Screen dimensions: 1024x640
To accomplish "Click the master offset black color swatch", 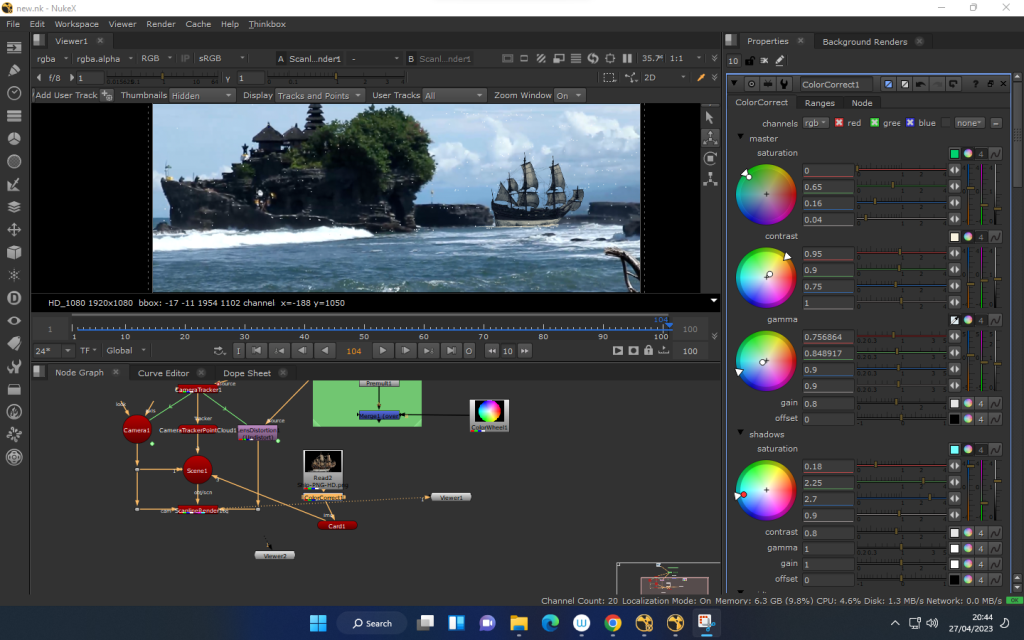I will coord(954,419).
